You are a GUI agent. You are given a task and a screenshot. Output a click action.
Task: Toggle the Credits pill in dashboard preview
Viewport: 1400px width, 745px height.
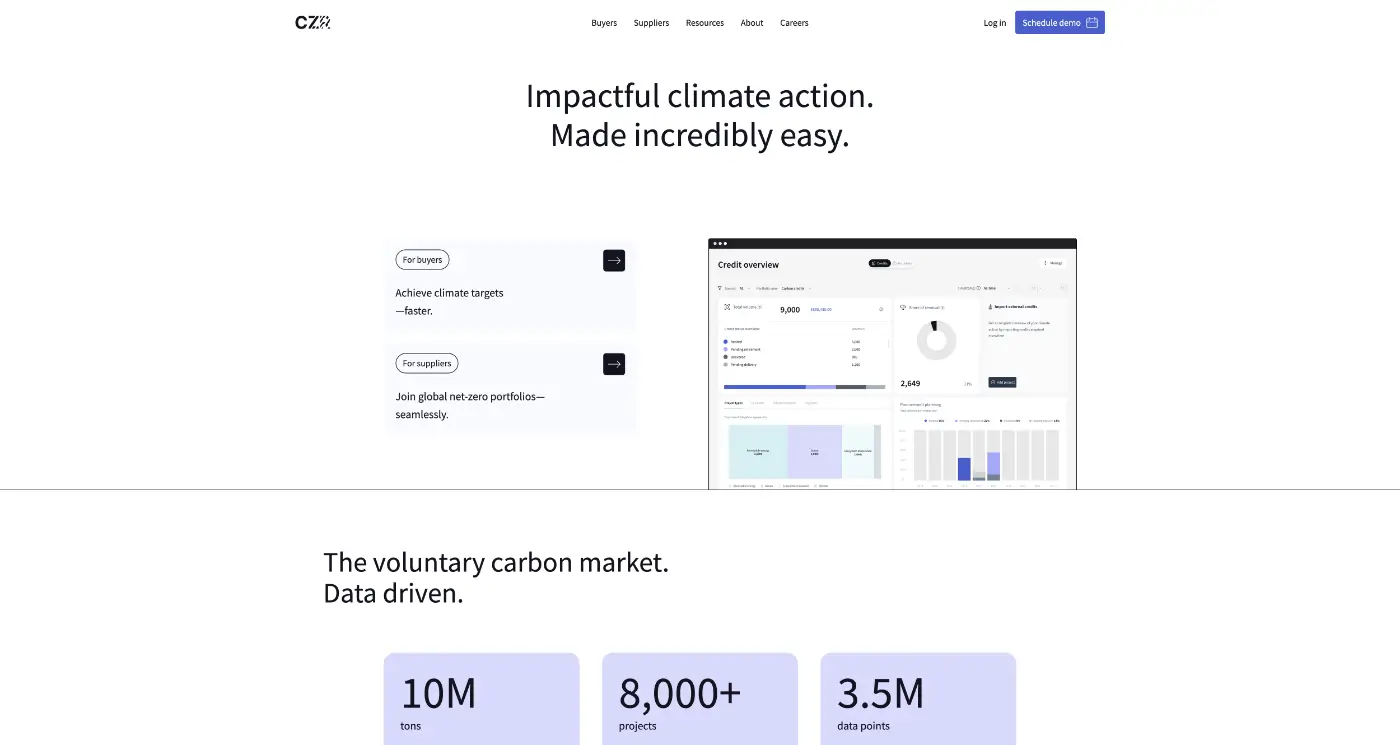[x=879, y=263]
